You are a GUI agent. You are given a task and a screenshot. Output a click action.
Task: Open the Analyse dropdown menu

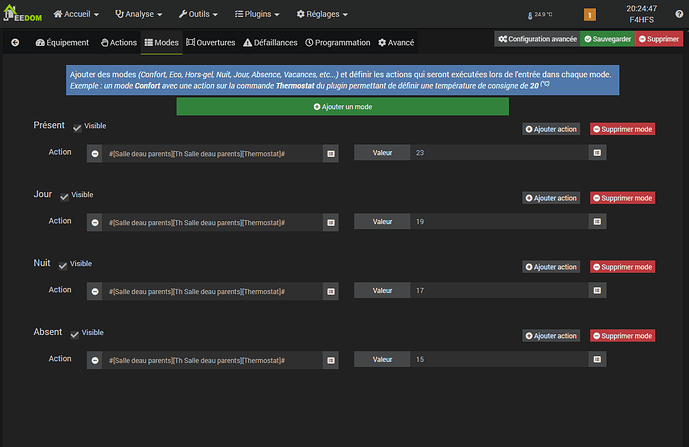tap(138, 14)
